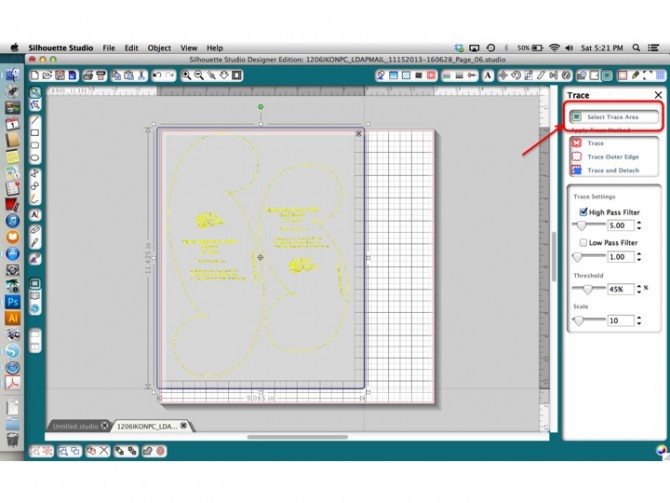Open the Trace window icon in toolbar
Screen dimensions: 670x503
point(607,76)
